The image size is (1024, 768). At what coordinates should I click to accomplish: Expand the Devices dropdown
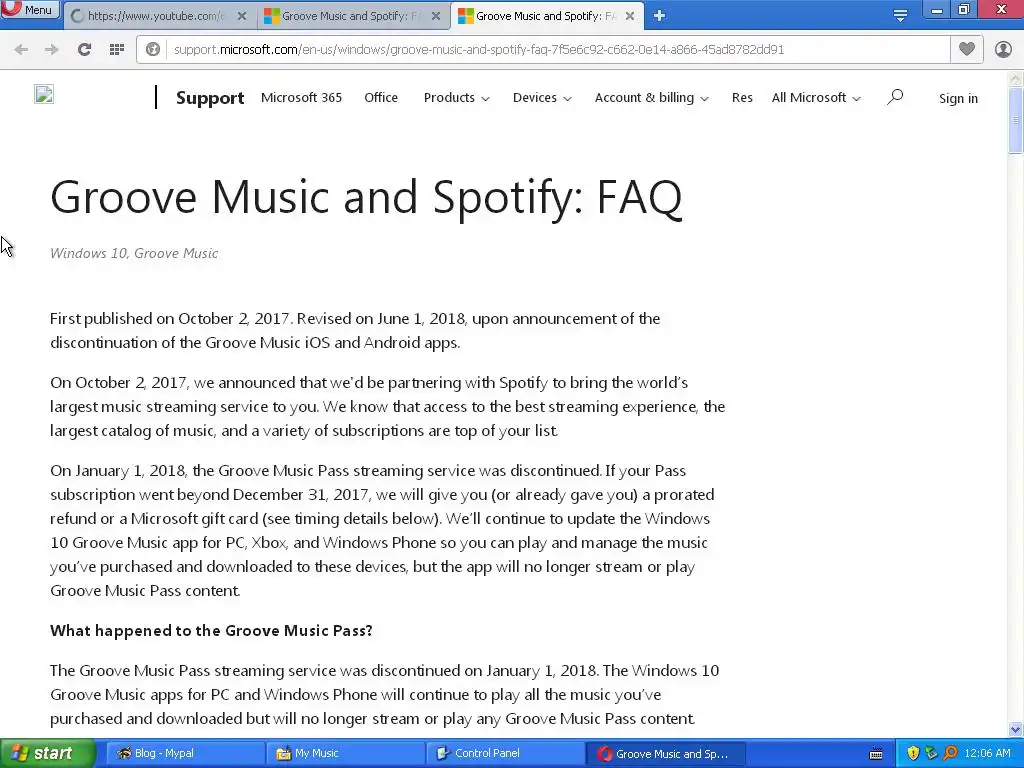542,97
